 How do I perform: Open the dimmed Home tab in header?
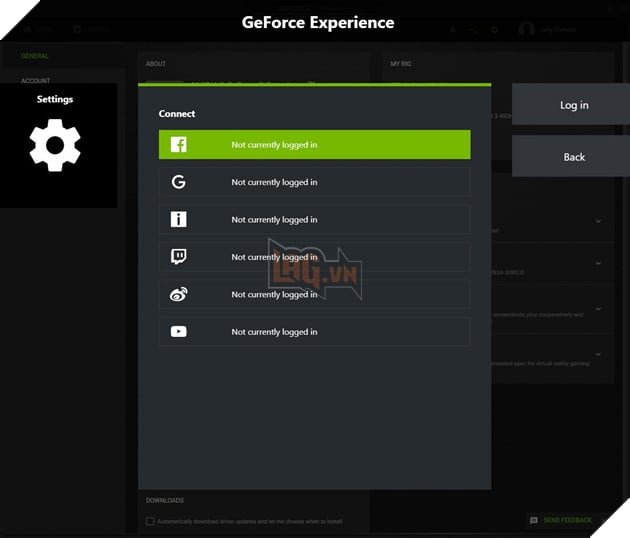point(39,29)
